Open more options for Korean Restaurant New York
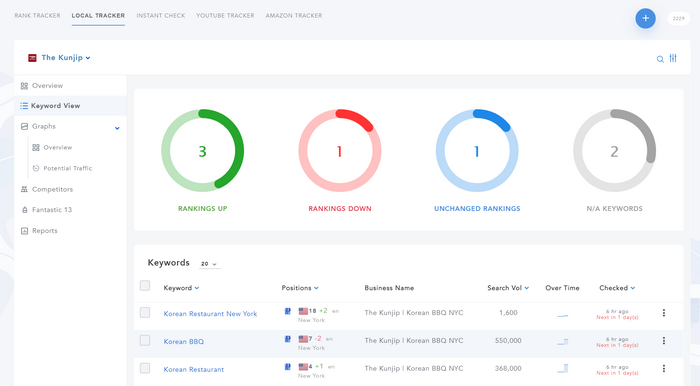This screenshot has height=386, width=700. (664, 313)
